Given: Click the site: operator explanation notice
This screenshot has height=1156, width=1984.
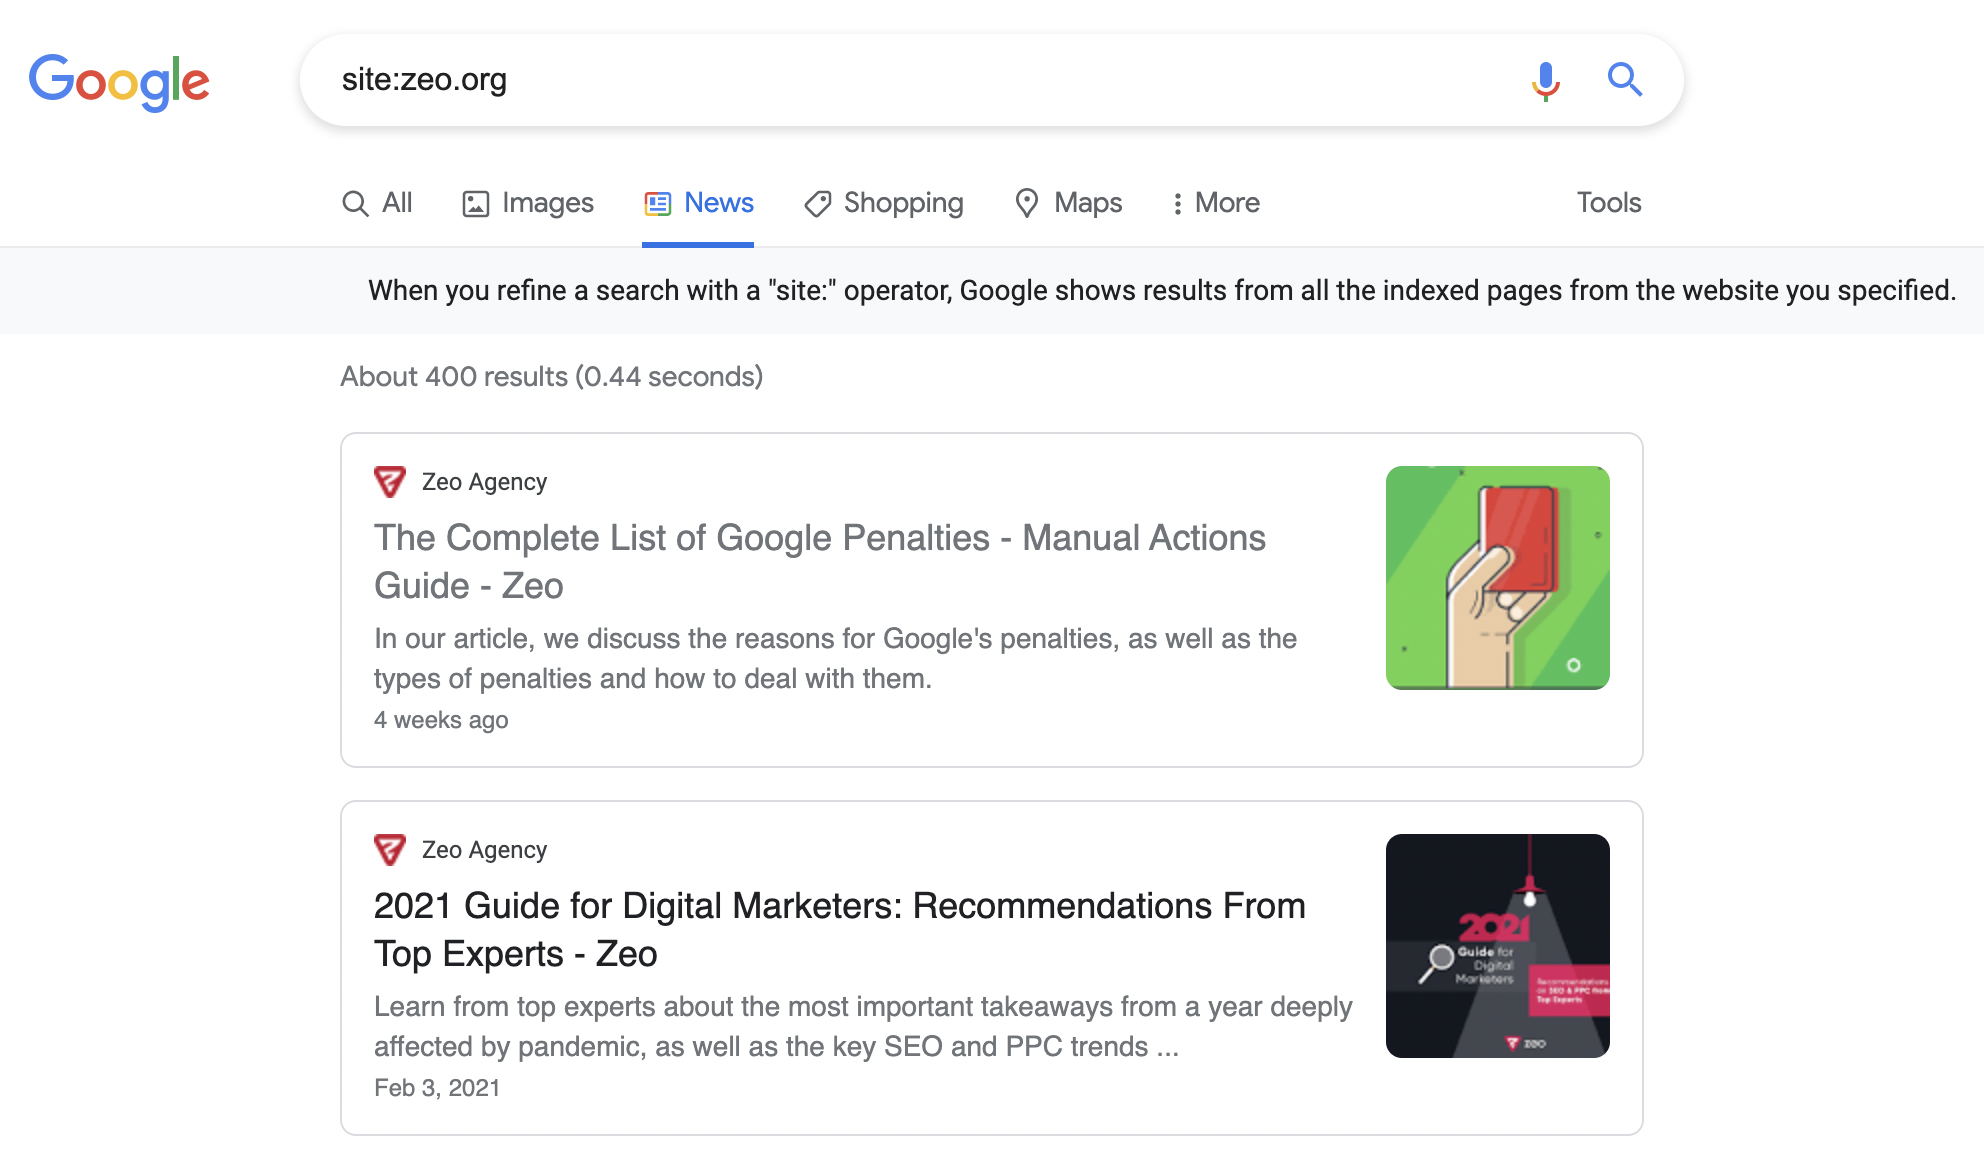Looking at the screenshot, I should point(1162,291).
